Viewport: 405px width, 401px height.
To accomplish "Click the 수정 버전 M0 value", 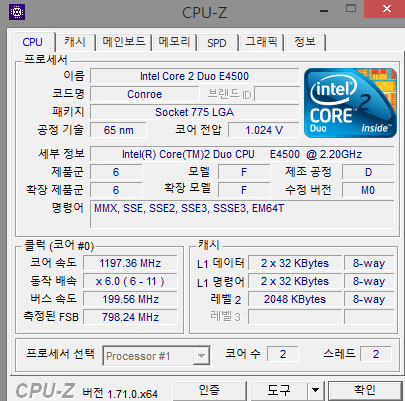I will pos(368,190).
